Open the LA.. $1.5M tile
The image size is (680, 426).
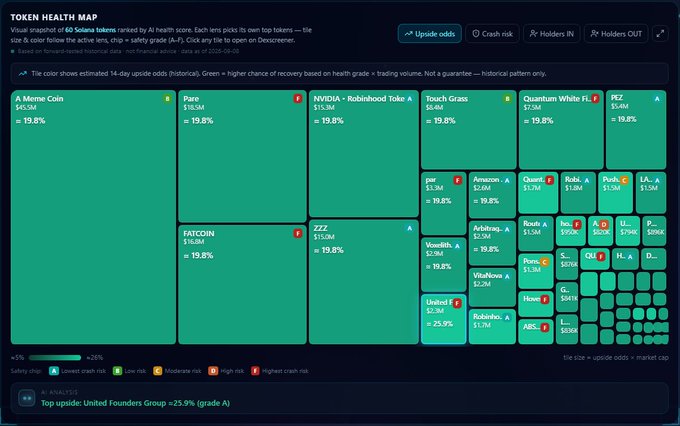click(651, 193)
